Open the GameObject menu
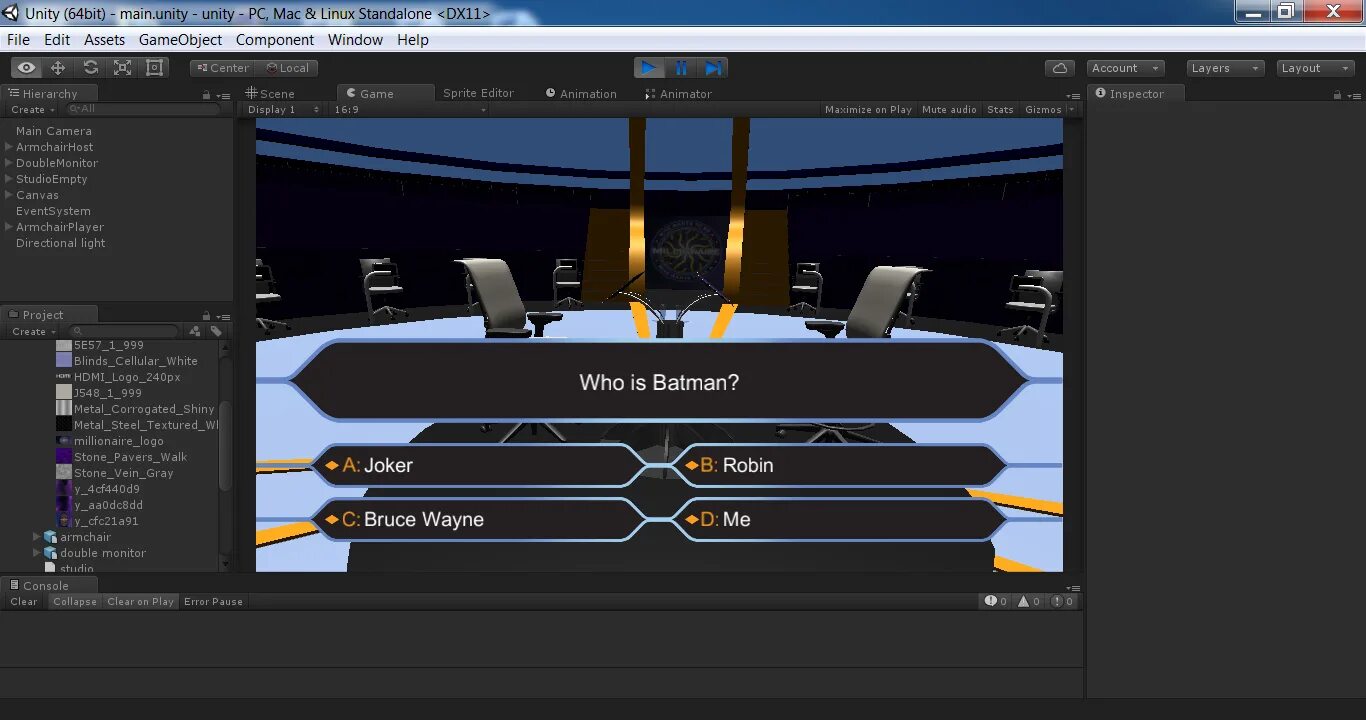This screenshot has width=1366, height=720. tap(180, 40)
